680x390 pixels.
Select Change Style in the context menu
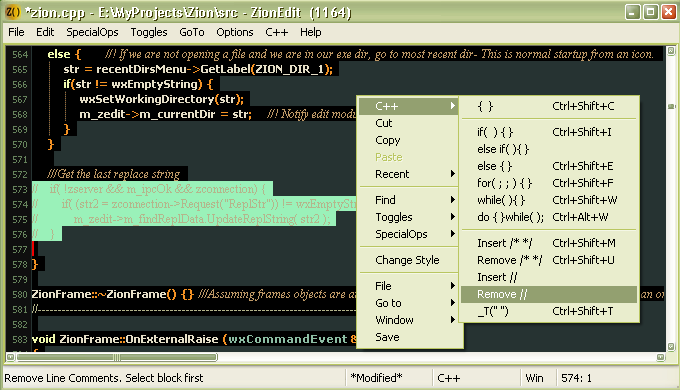coord(409,260)
